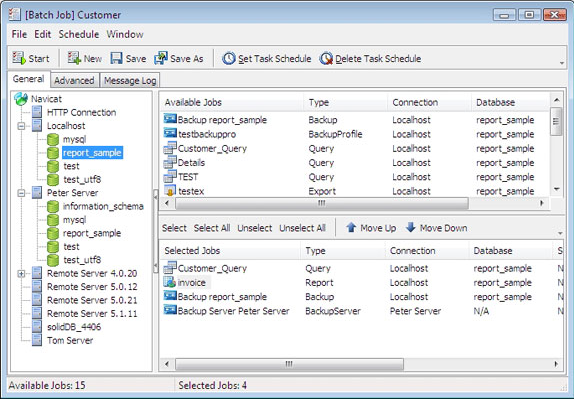Click the testex export icon
Viewport: 574px width, 399px height.
point(170,191)
